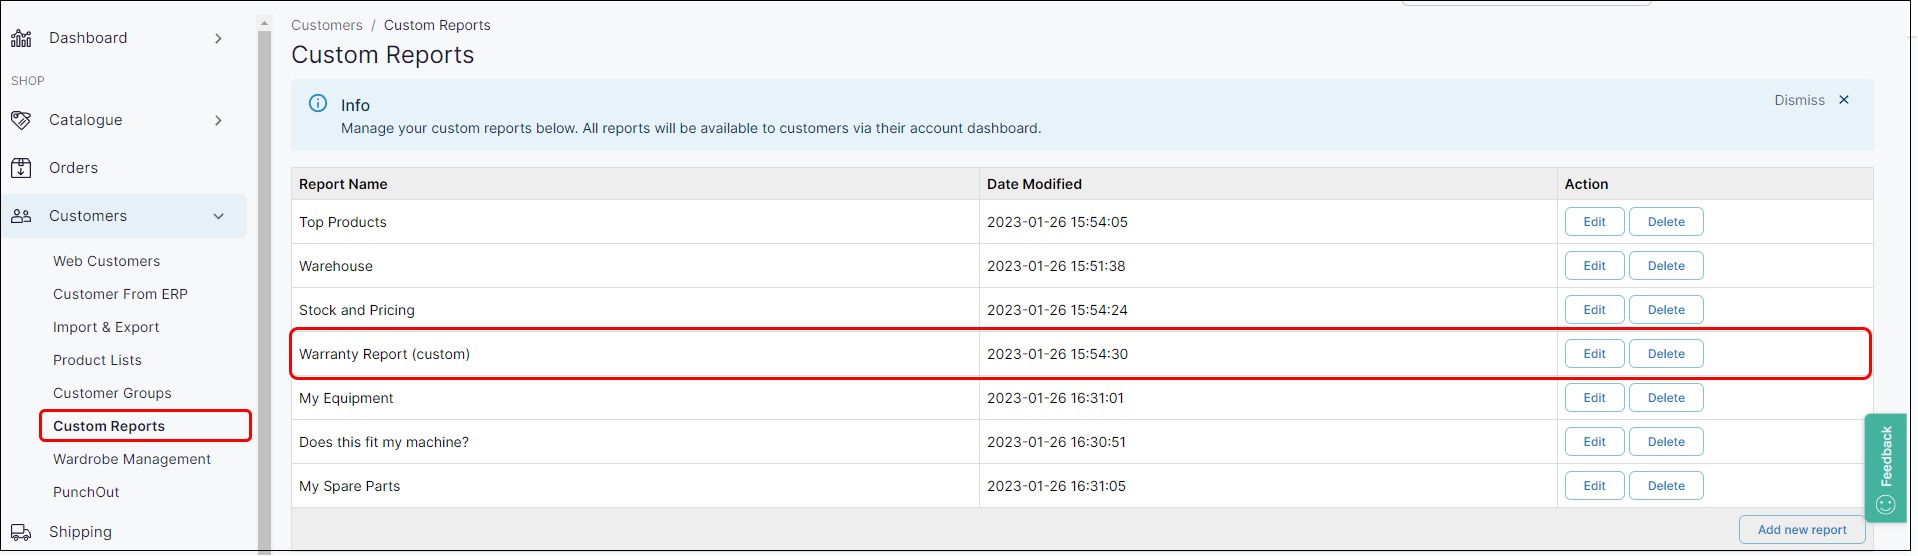Viewport: 1918px width, 556px height.
Task: Expand the Catalogue submenu arrow
Action: [x=218, y=120]
